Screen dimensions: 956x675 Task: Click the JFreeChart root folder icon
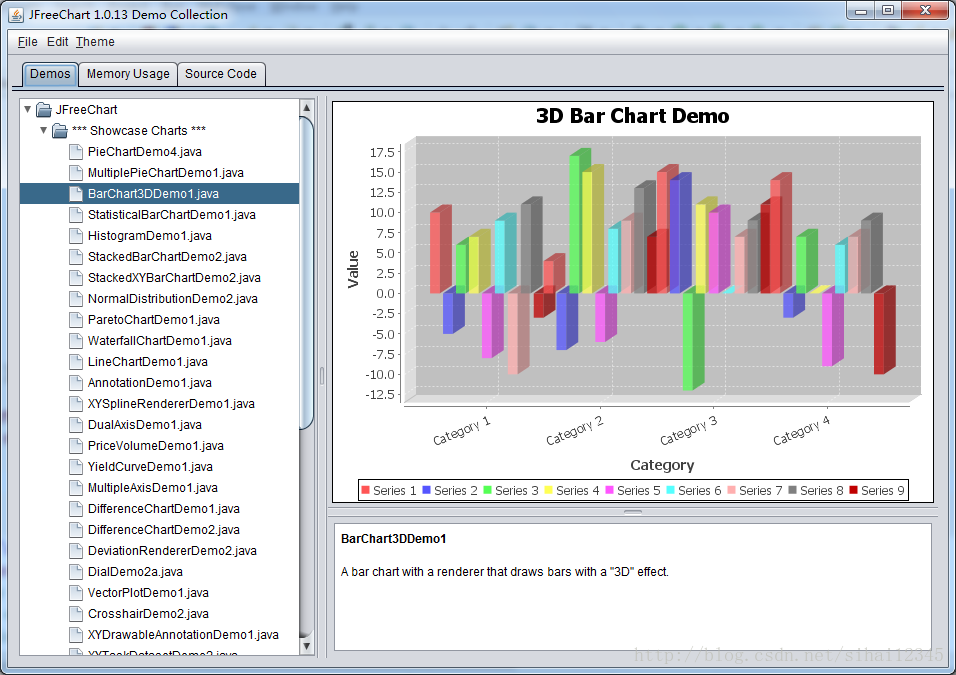point(43,110)
